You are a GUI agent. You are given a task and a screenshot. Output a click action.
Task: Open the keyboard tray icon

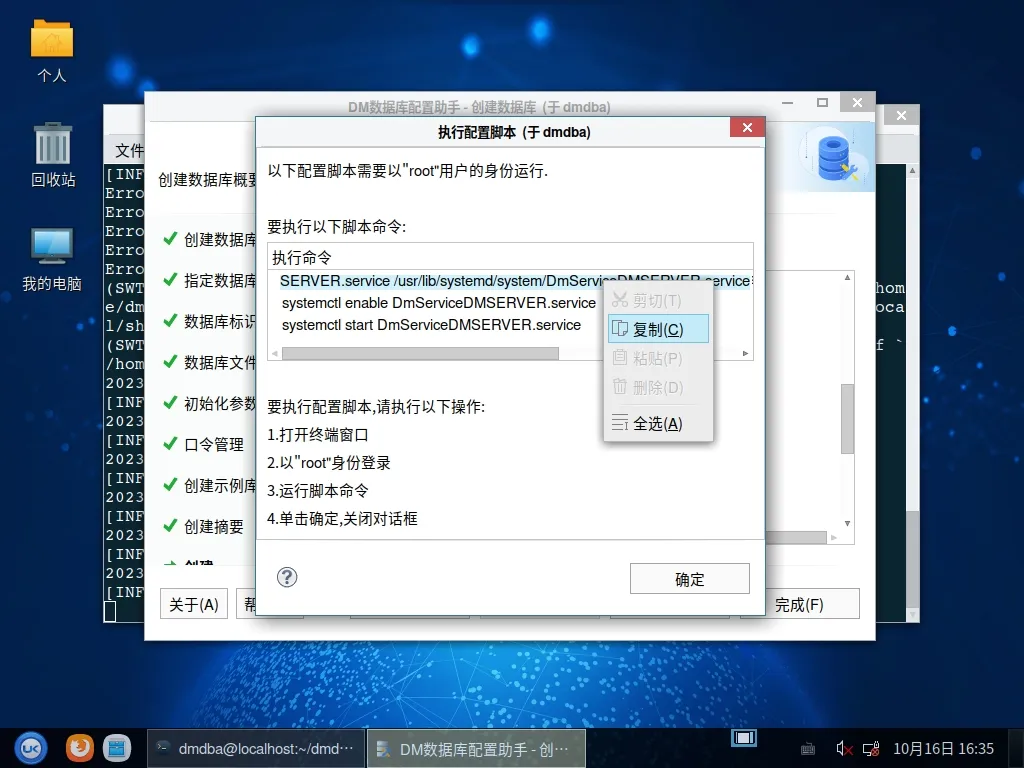(x=808, y=748)
